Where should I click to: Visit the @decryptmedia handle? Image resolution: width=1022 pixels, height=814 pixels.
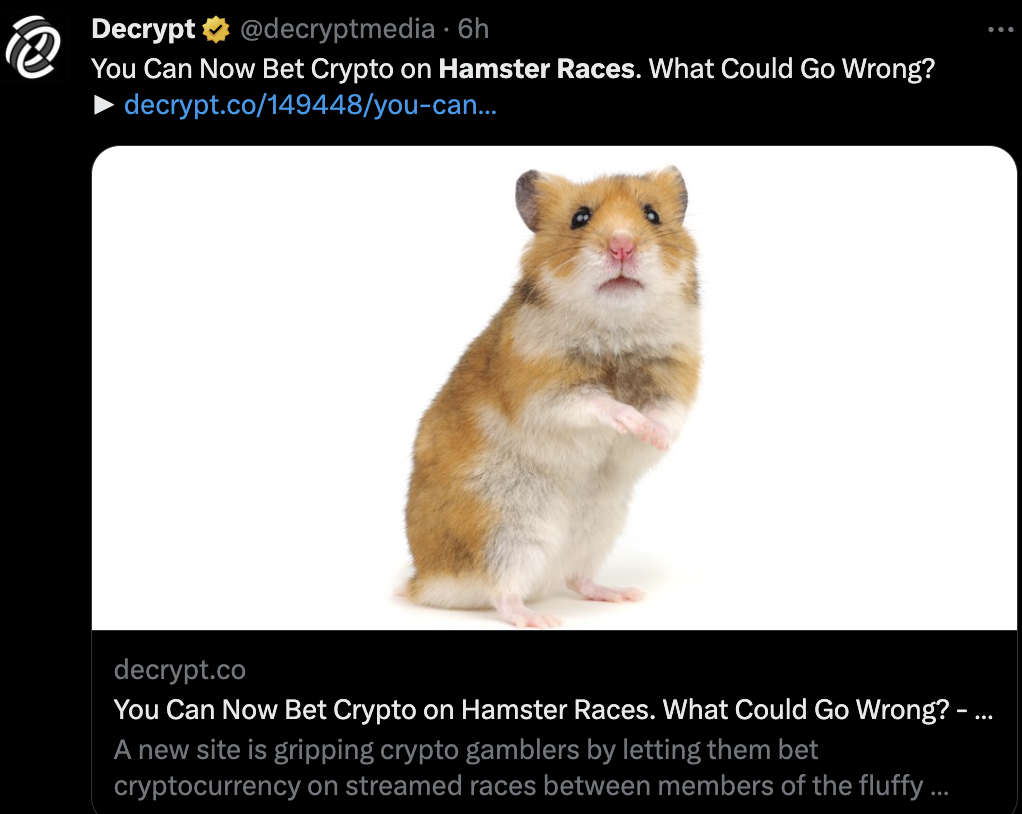click(x=337, y=29)
